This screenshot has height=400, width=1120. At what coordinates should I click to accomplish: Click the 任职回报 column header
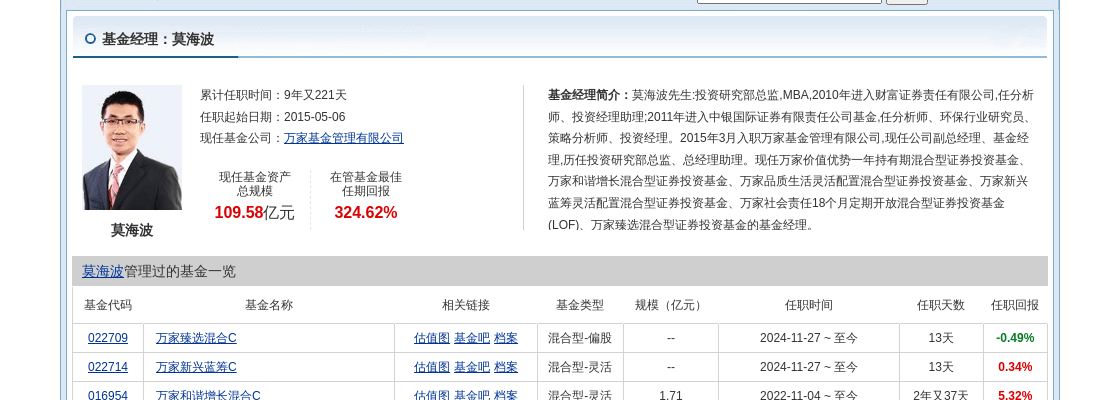(x=1015, y=305)
